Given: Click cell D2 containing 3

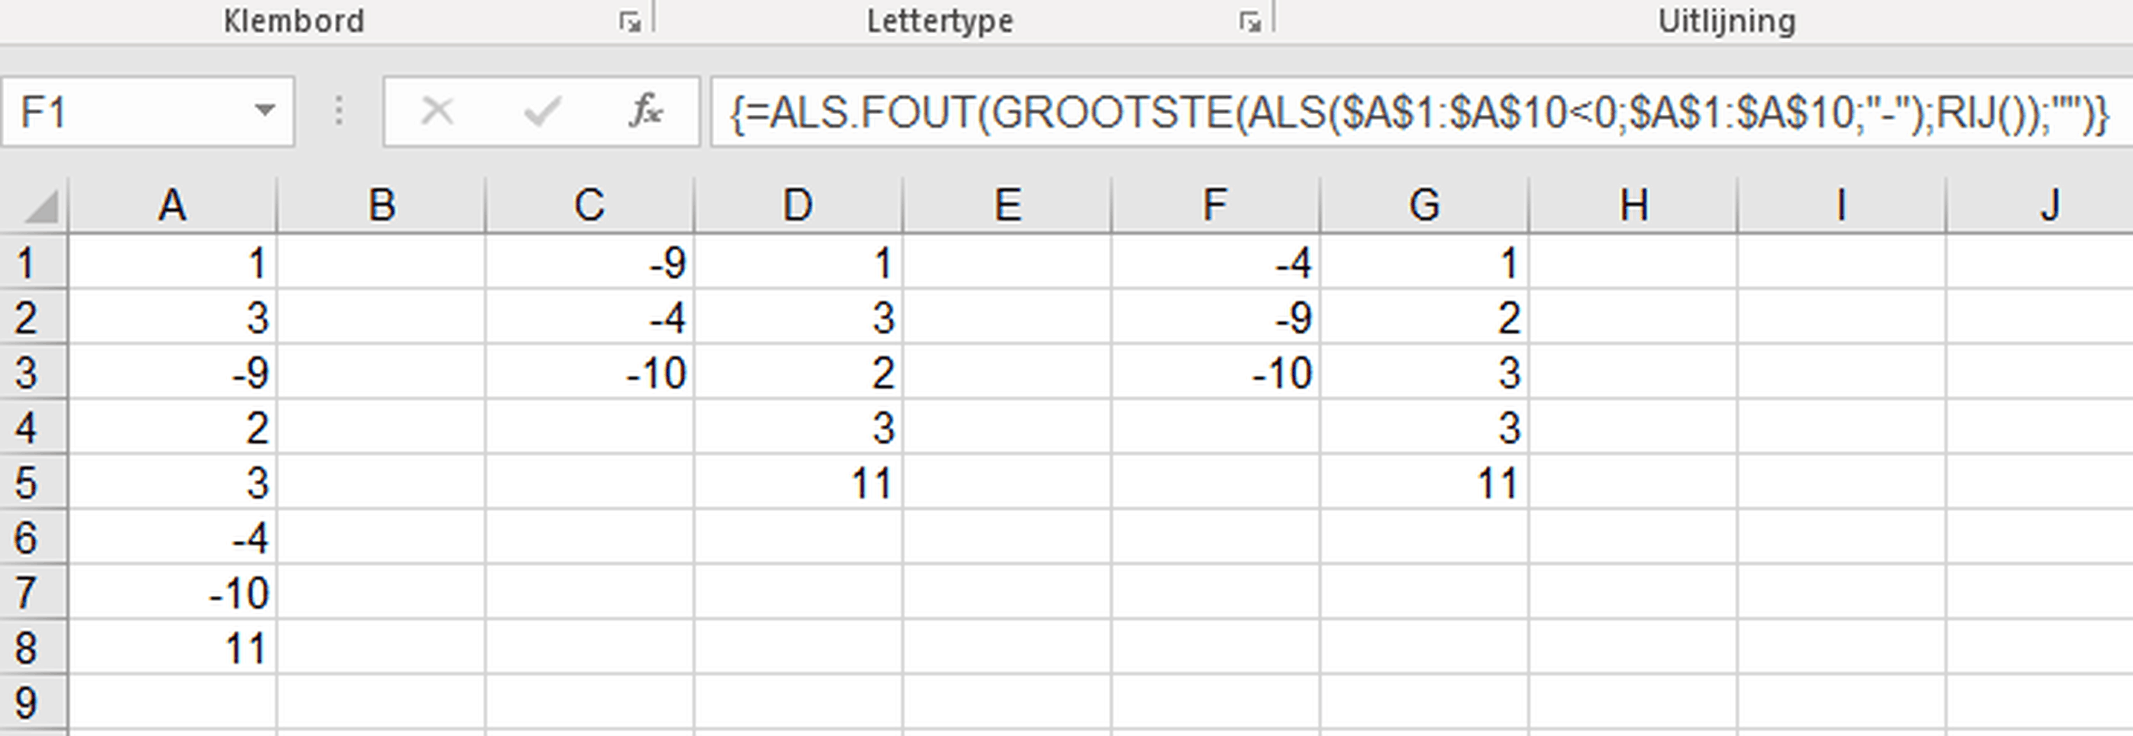Looking at the screenshot, I should 797,318.
